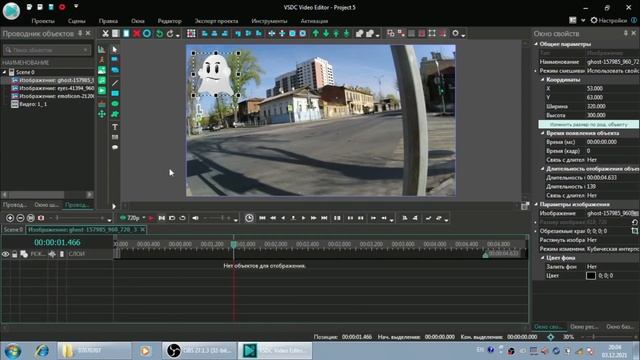This screenshot has height=360, width=640.
Task: Click the timeline zoom-in plus icon
Action: (10, 218)
